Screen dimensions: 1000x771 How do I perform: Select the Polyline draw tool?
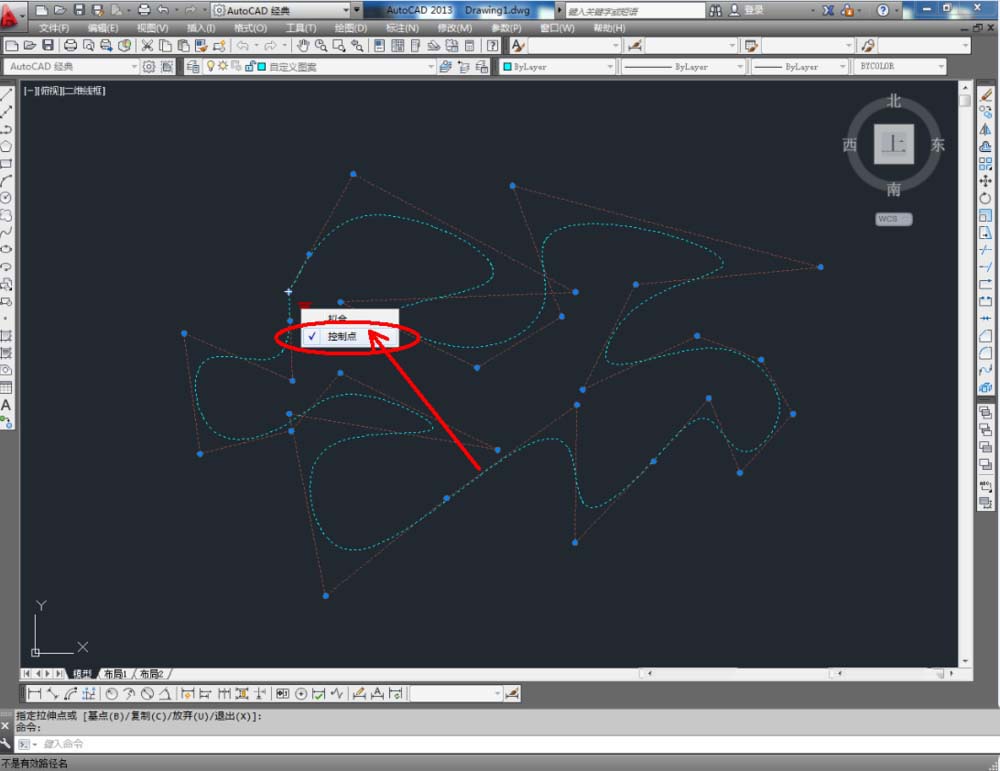click(6, 129)
